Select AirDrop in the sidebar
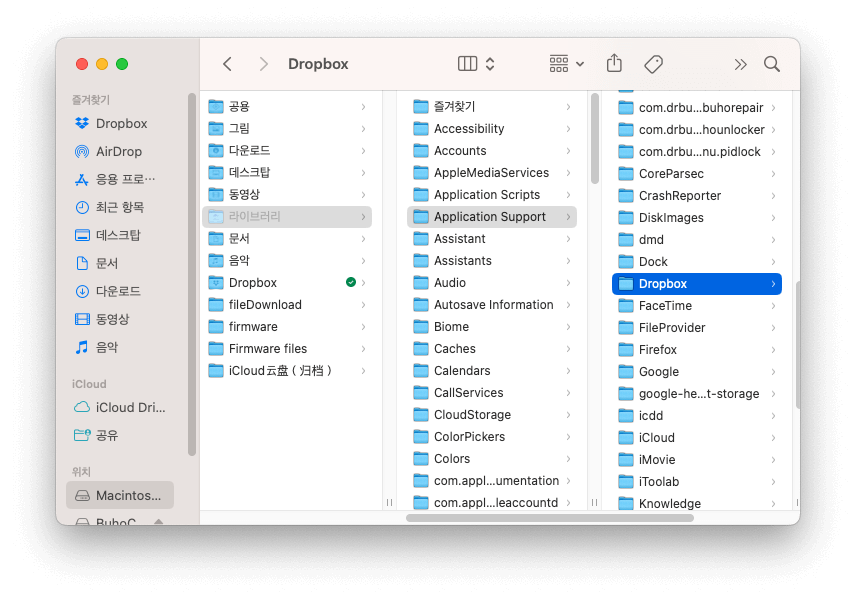 tap(120, 151)
